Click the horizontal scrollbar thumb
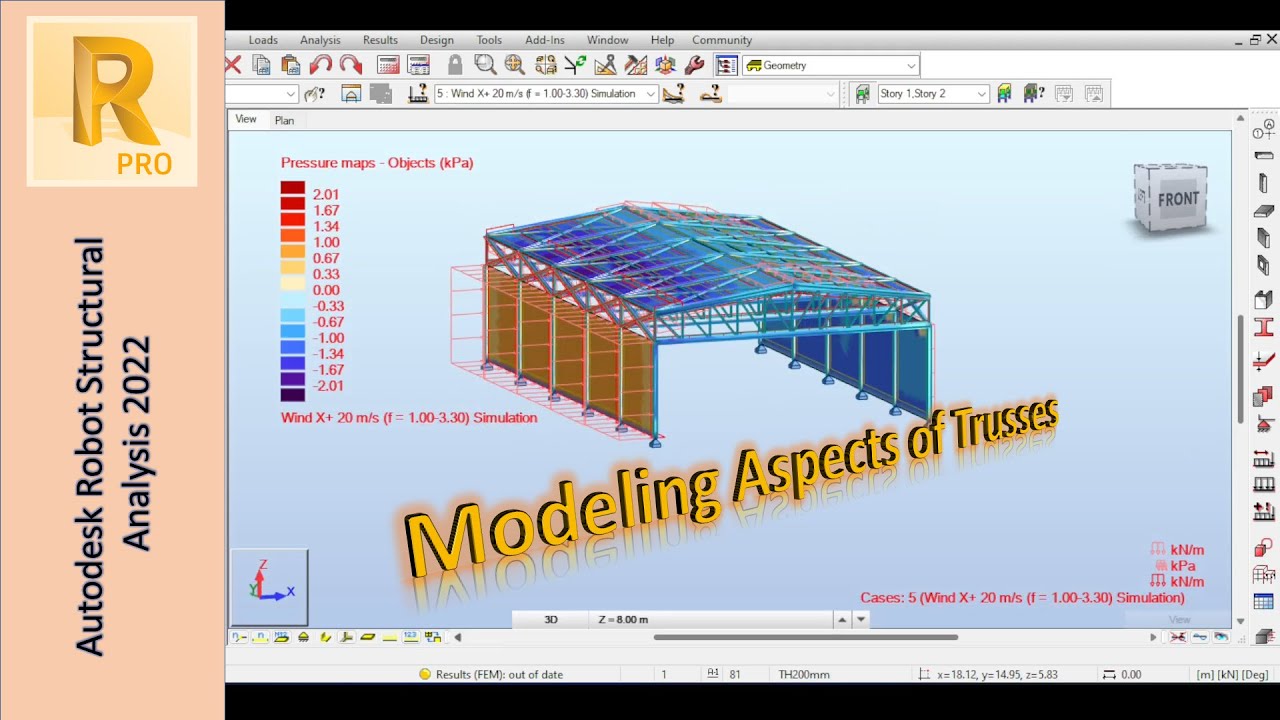The height and width of the screenshot is (720, 1280). tap(806, 637)
